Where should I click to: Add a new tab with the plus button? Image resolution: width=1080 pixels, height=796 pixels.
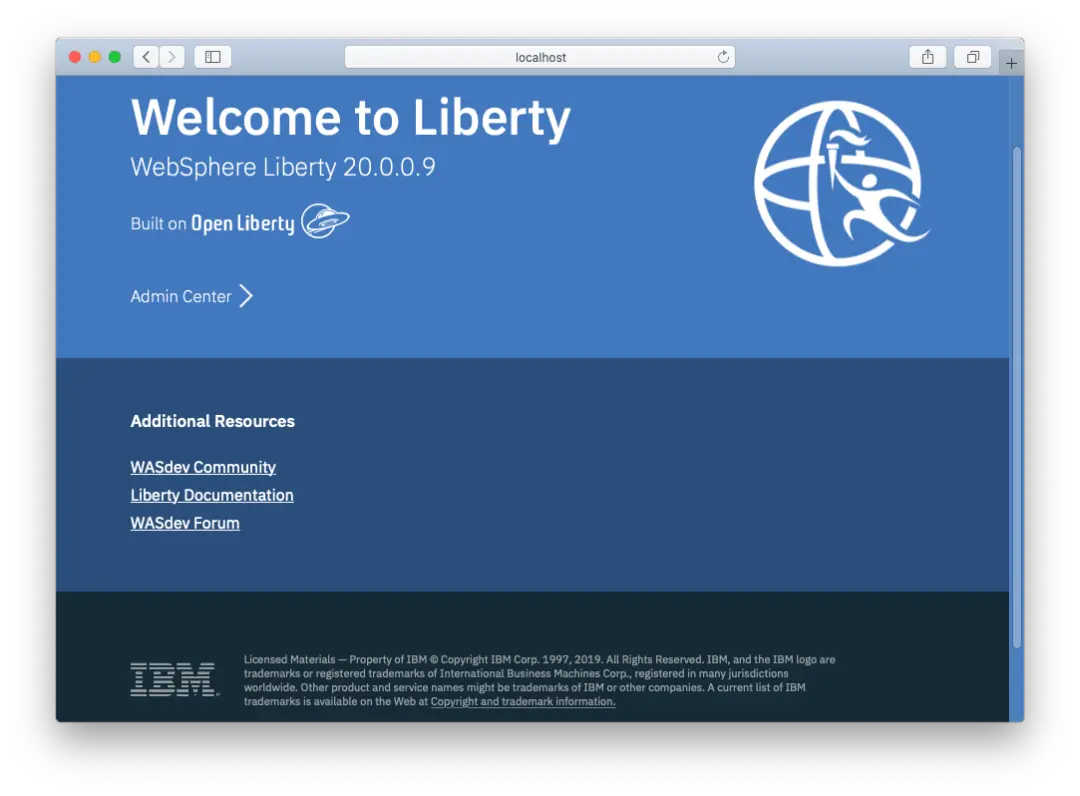1011,63
